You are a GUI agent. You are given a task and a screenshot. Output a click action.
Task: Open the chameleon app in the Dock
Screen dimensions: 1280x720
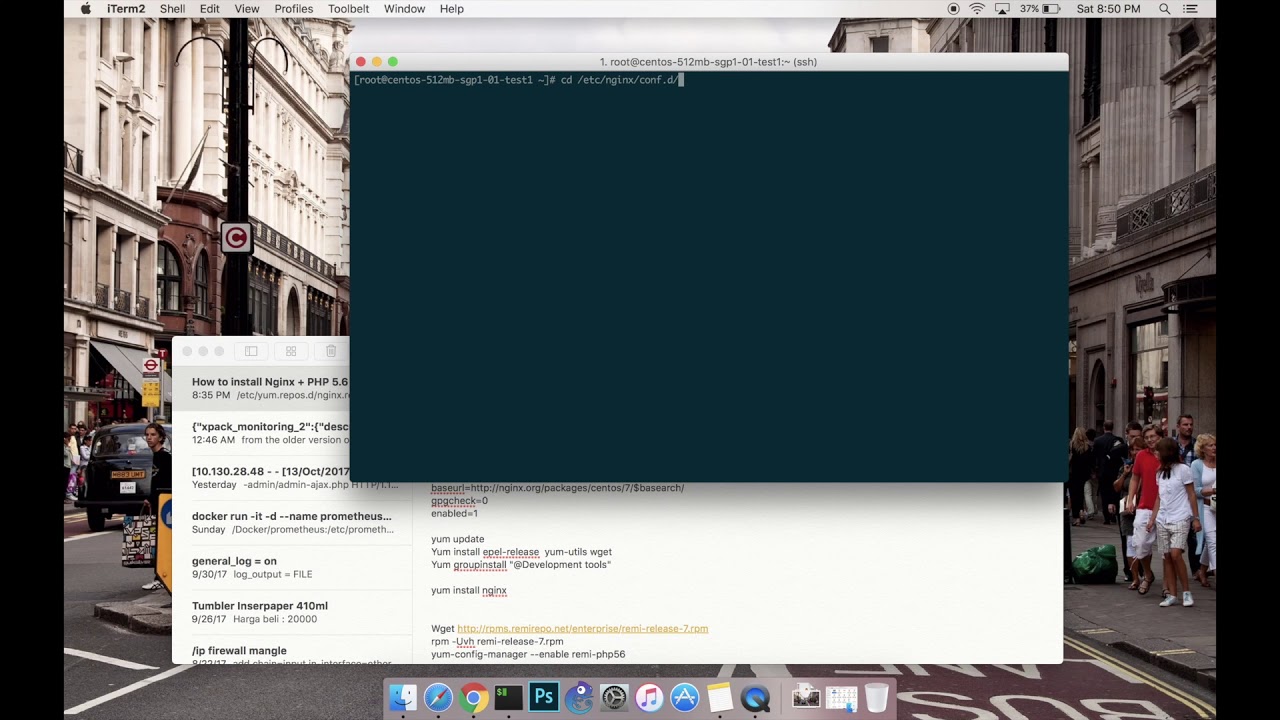click(x=579, y=697)
